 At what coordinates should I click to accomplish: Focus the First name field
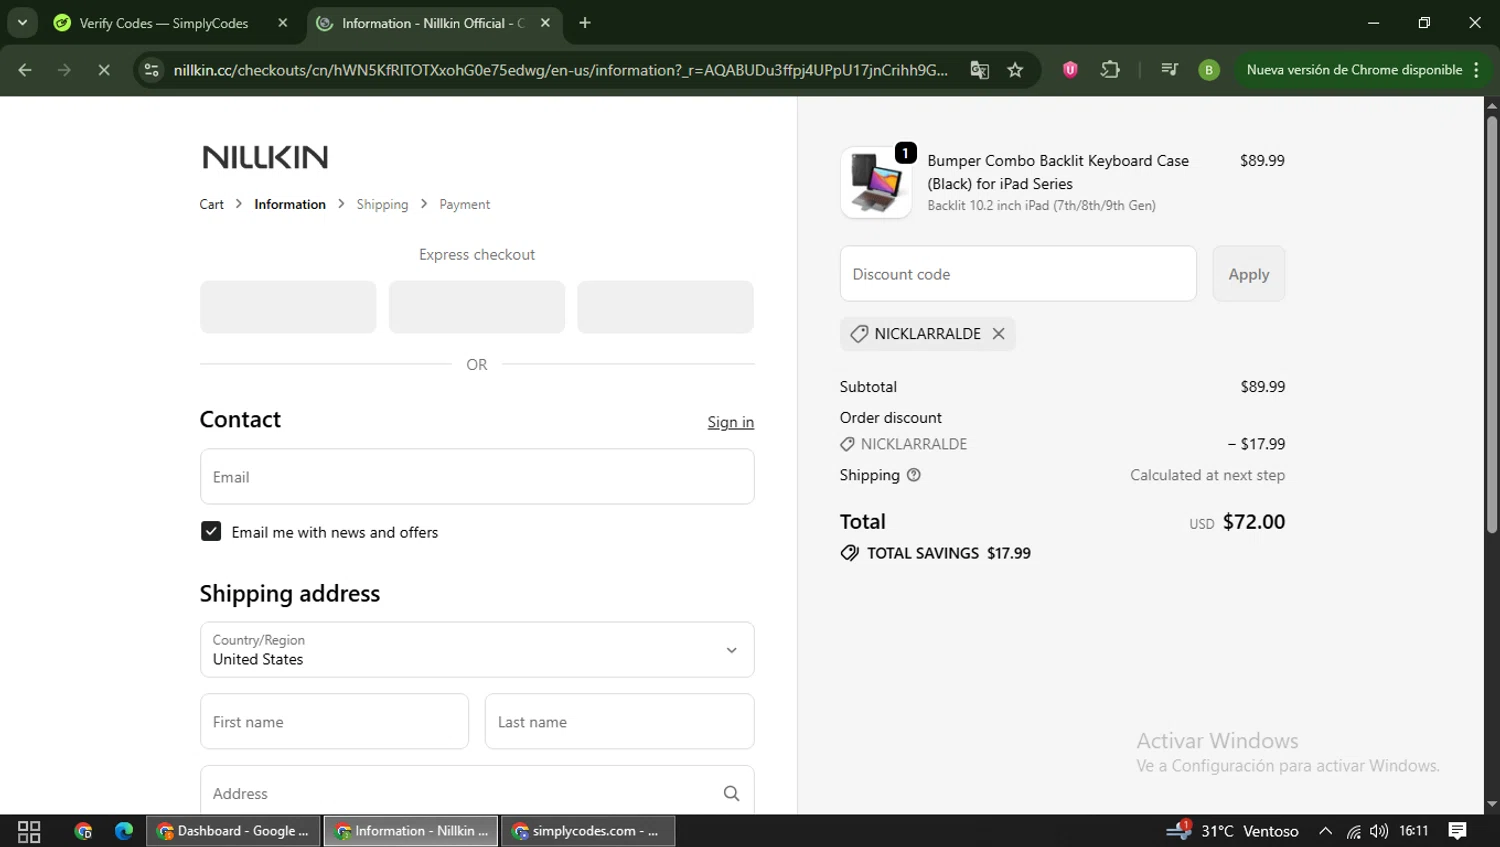334,722
